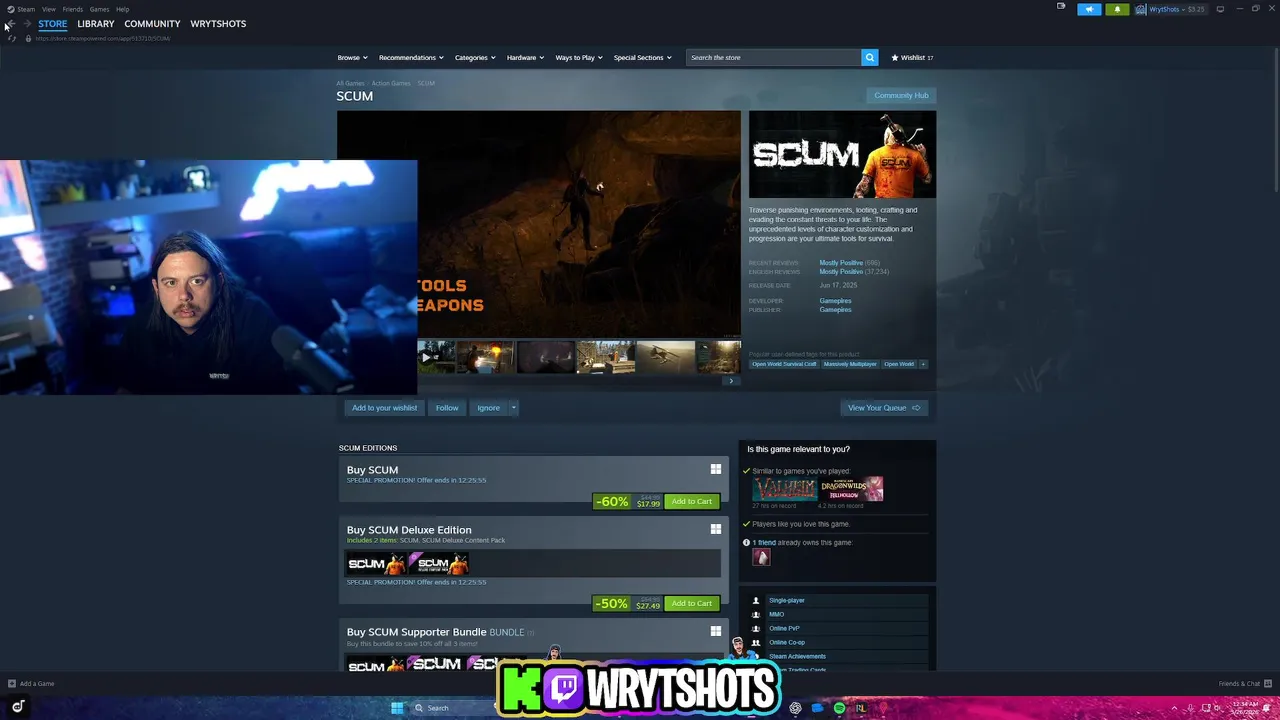This screenshot has height=720, width=1280.
Task: Select the flamethrower fire screenshot thumbnail
Action: [x=485, y=356]
